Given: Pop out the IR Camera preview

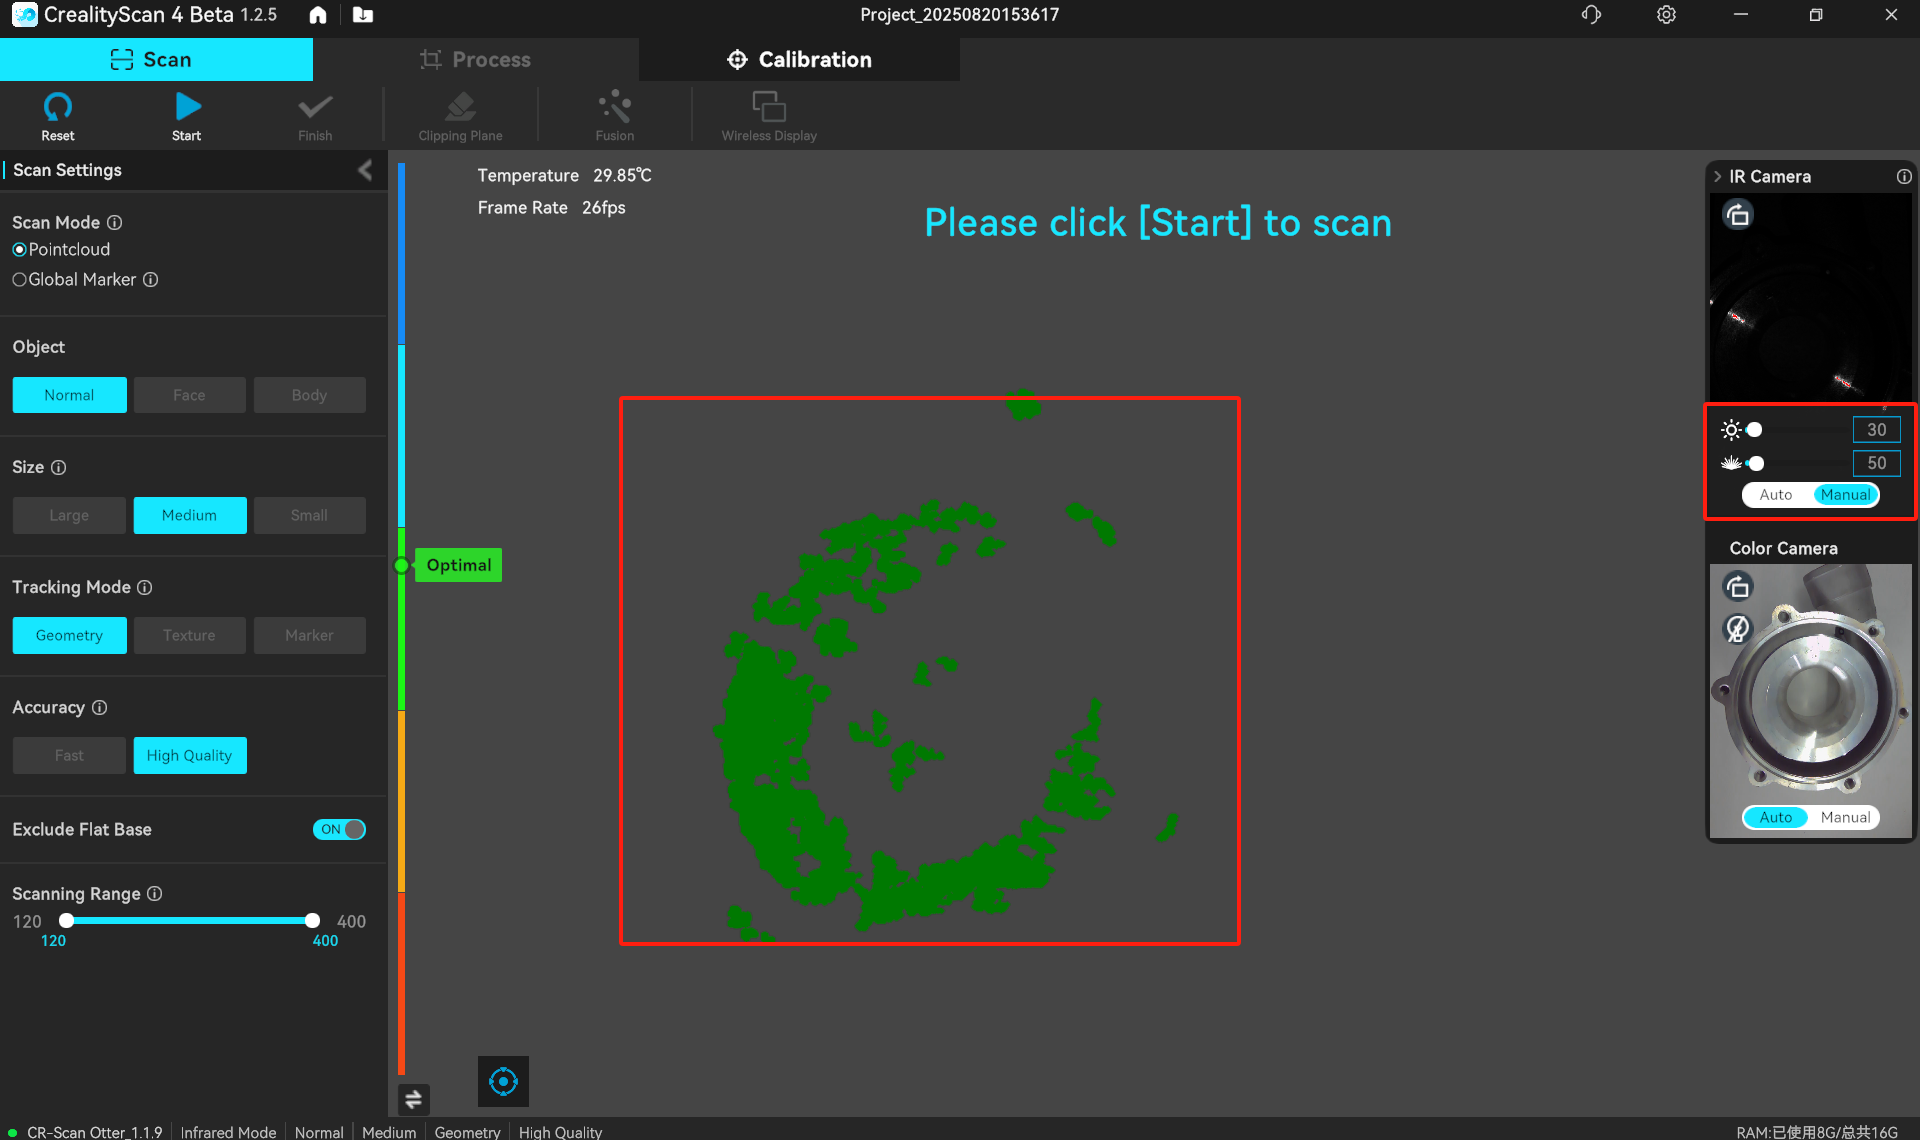Looking at the screenshot, I should coord(1738,215).
